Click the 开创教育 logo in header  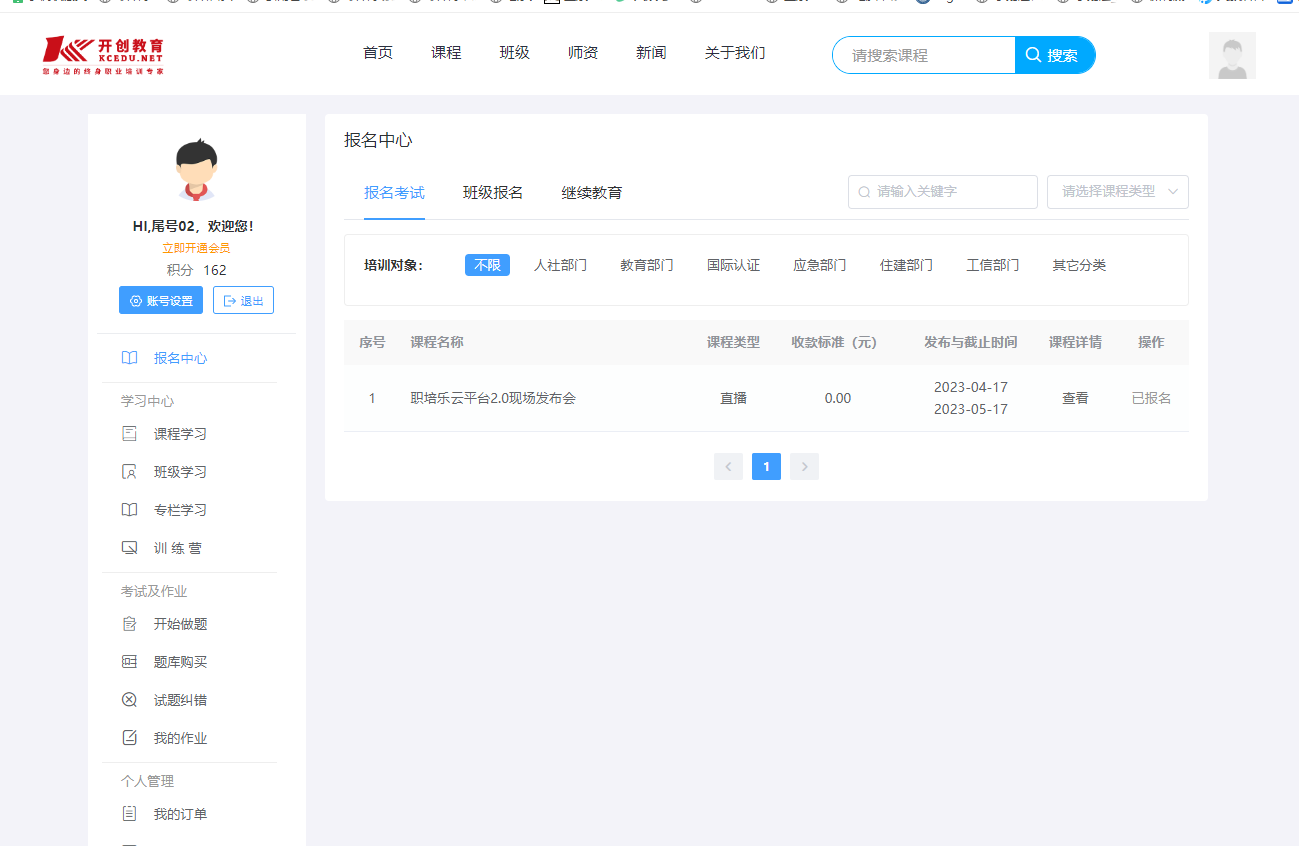coord(103,56)
